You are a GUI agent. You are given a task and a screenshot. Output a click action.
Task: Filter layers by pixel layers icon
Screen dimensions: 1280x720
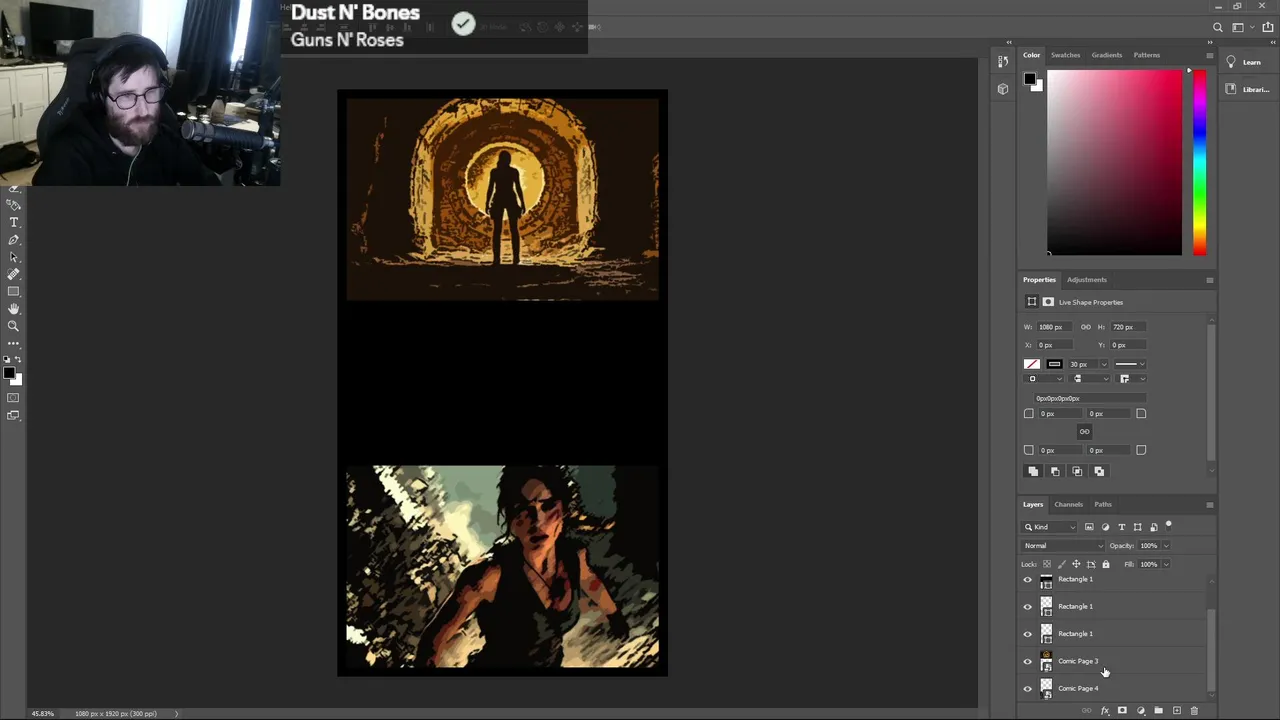(x=1089, y=527)
